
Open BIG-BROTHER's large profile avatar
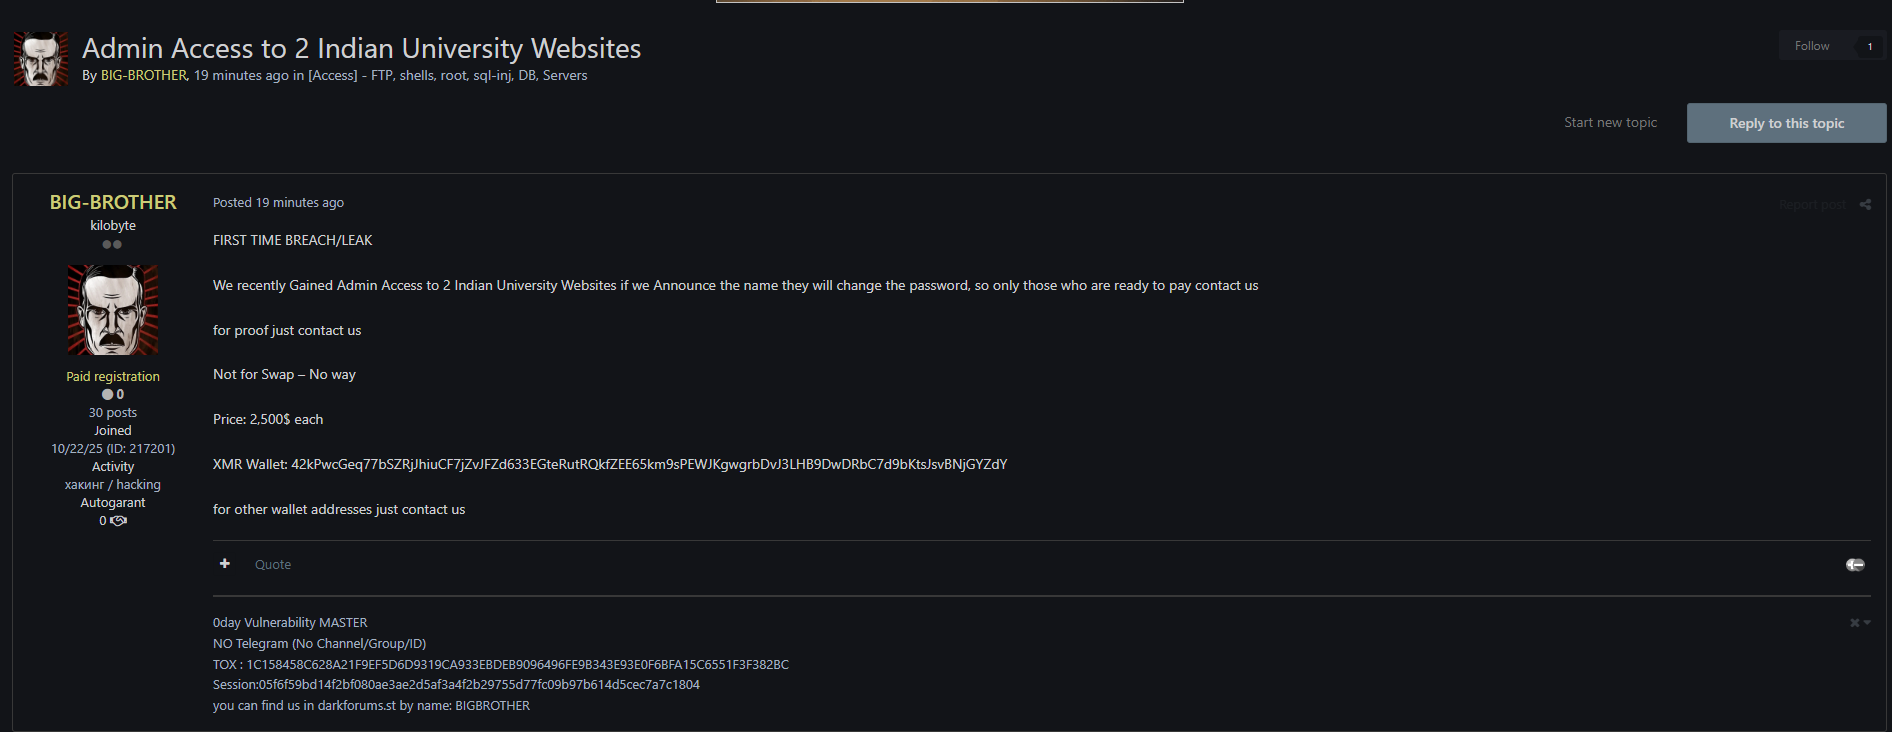[x=113, y=310]
